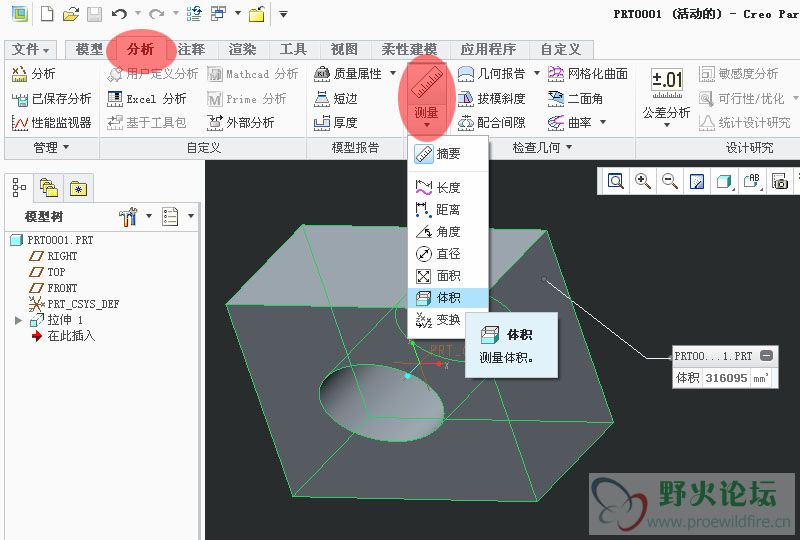Click Excel 分析
Screen dimensions: 800x540
146,99
